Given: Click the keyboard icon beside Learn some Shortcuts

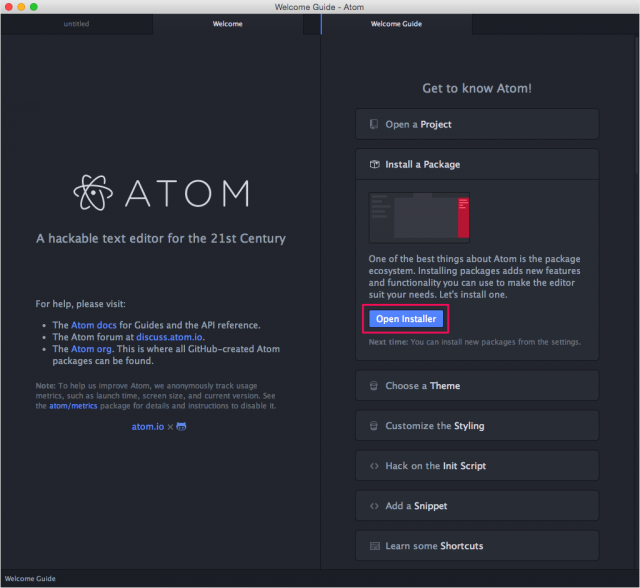Looking at the screenshot, I should pyautogui.click(x=374, y=546).
